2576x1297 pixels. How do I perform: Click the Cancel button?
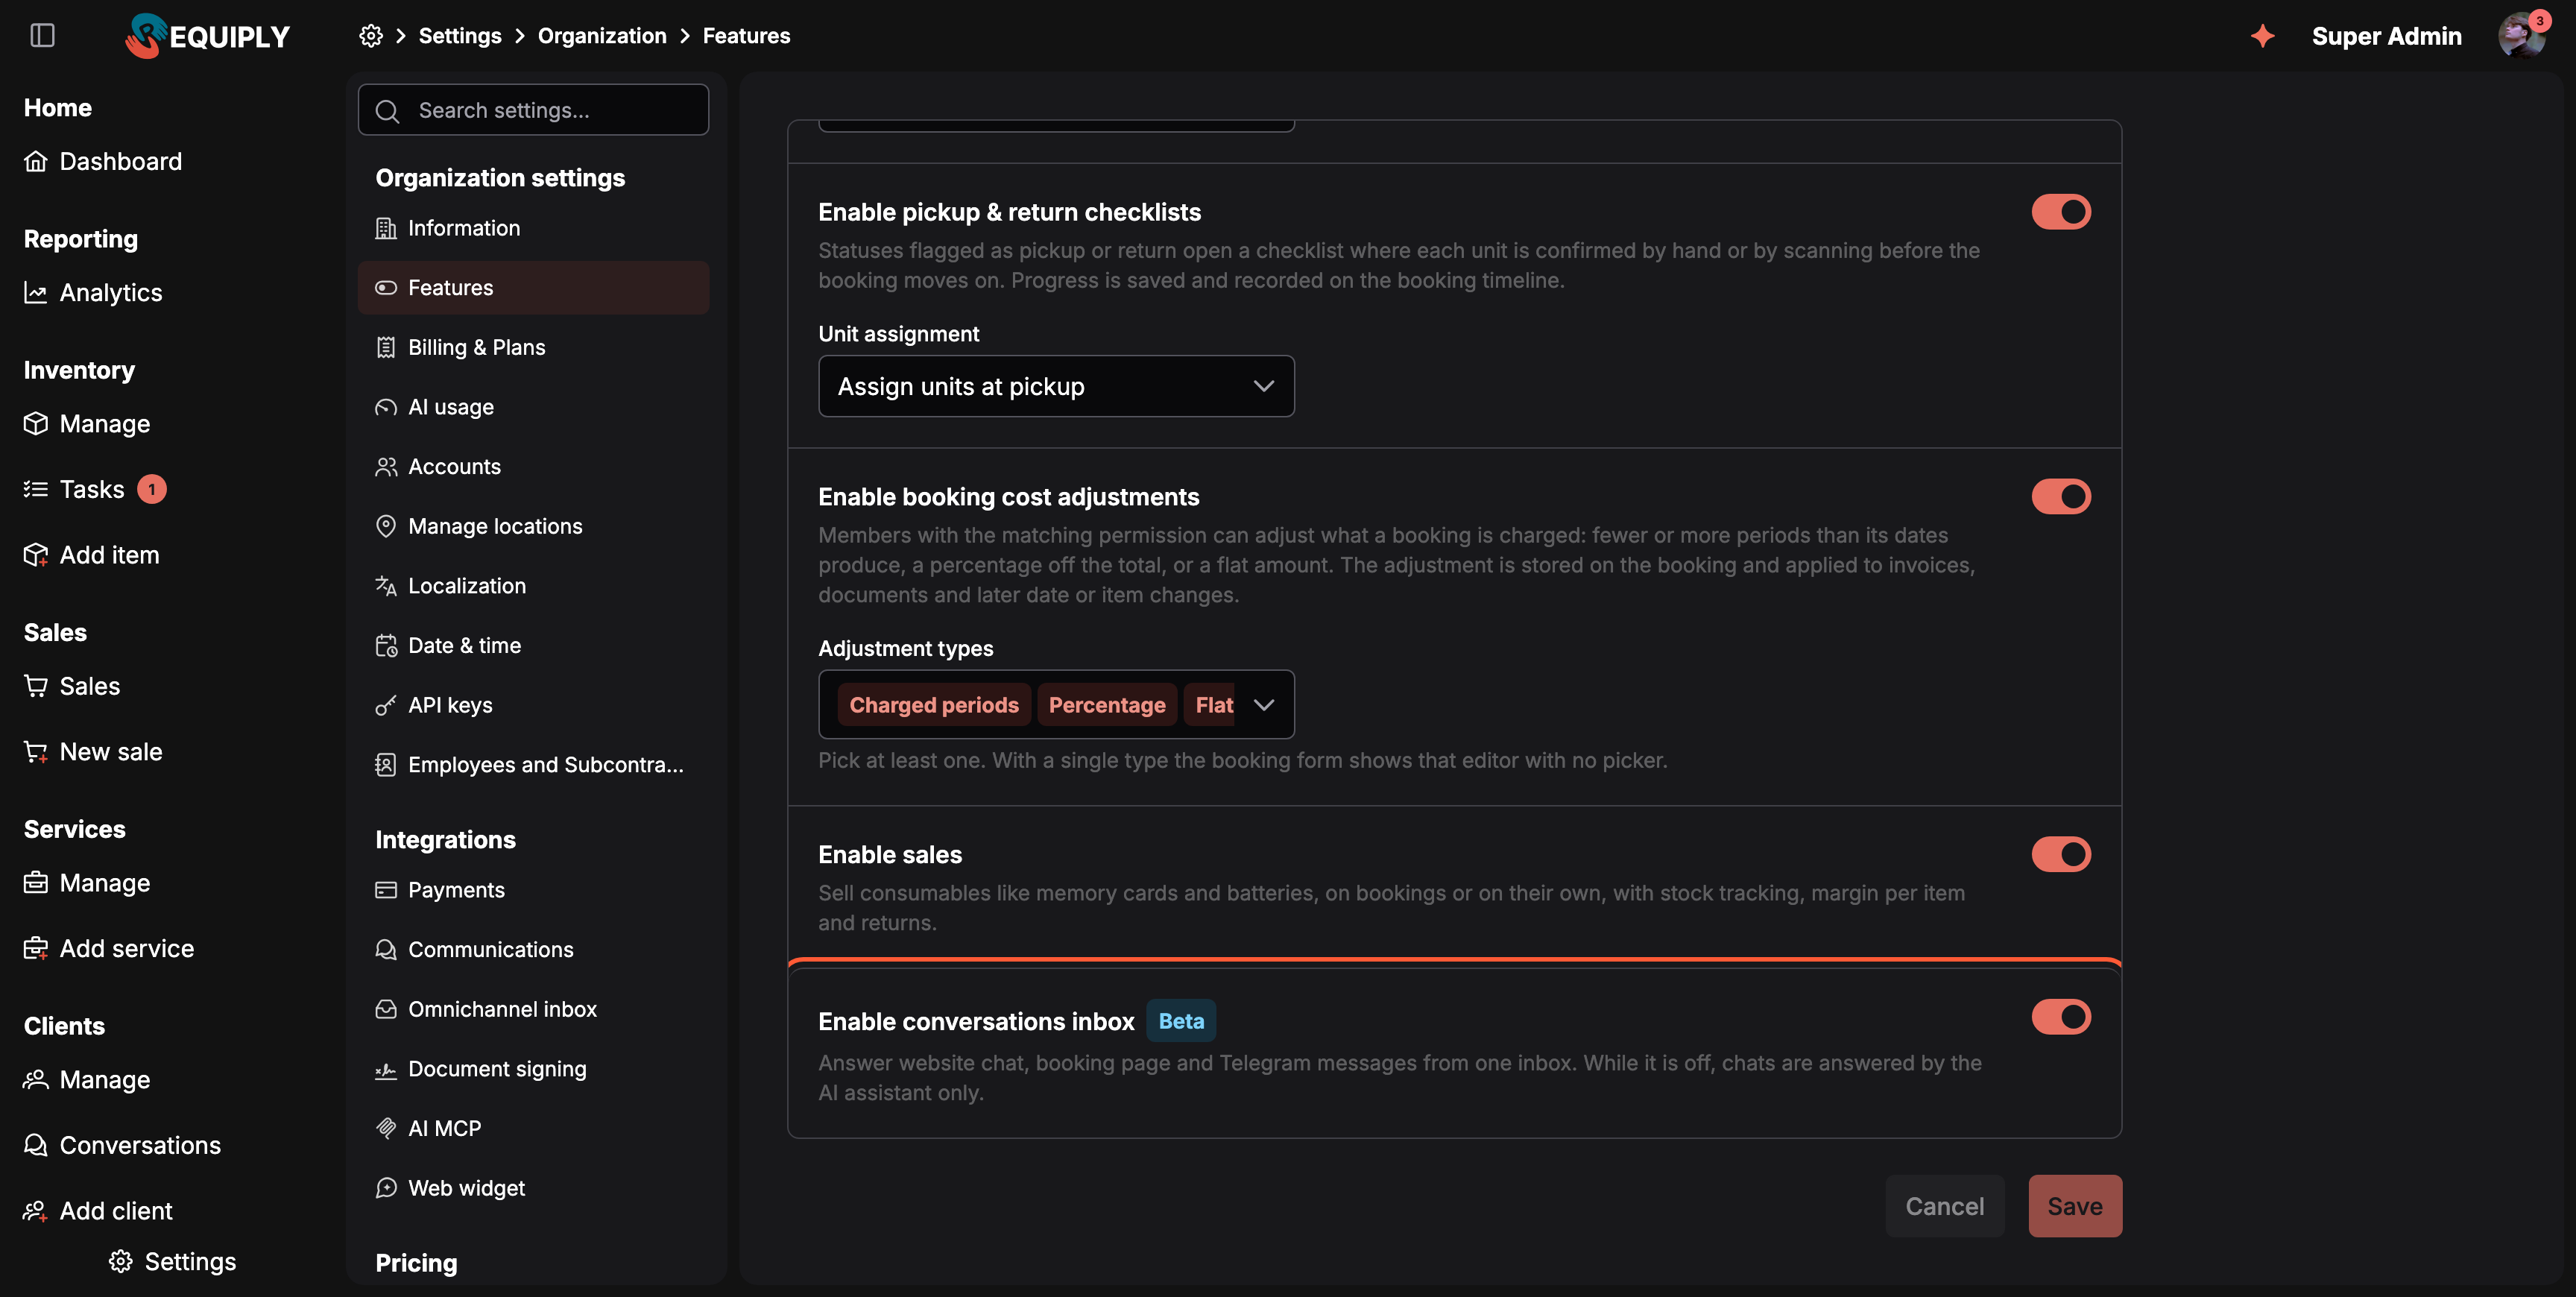click(1944, 1206)
